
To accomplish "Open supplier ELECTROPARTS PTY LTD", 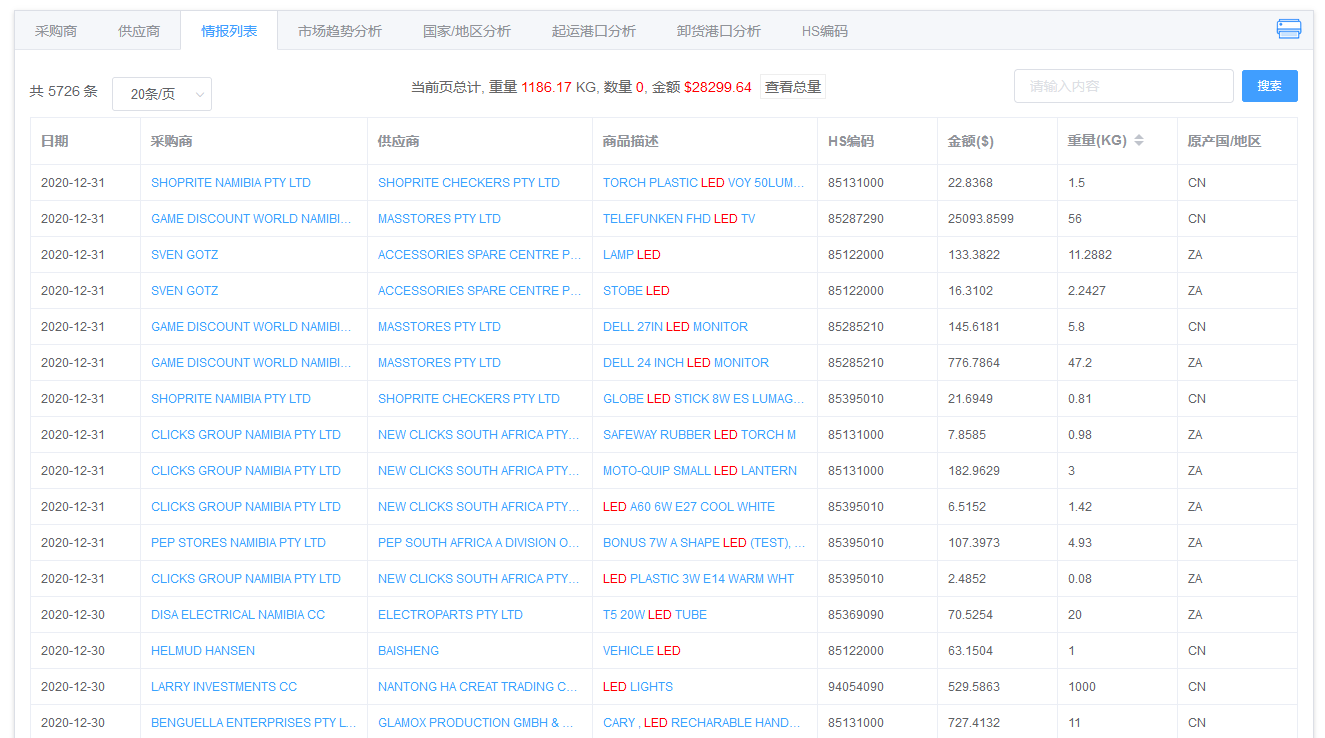I will pyautogui.click(x=450, y=615).
